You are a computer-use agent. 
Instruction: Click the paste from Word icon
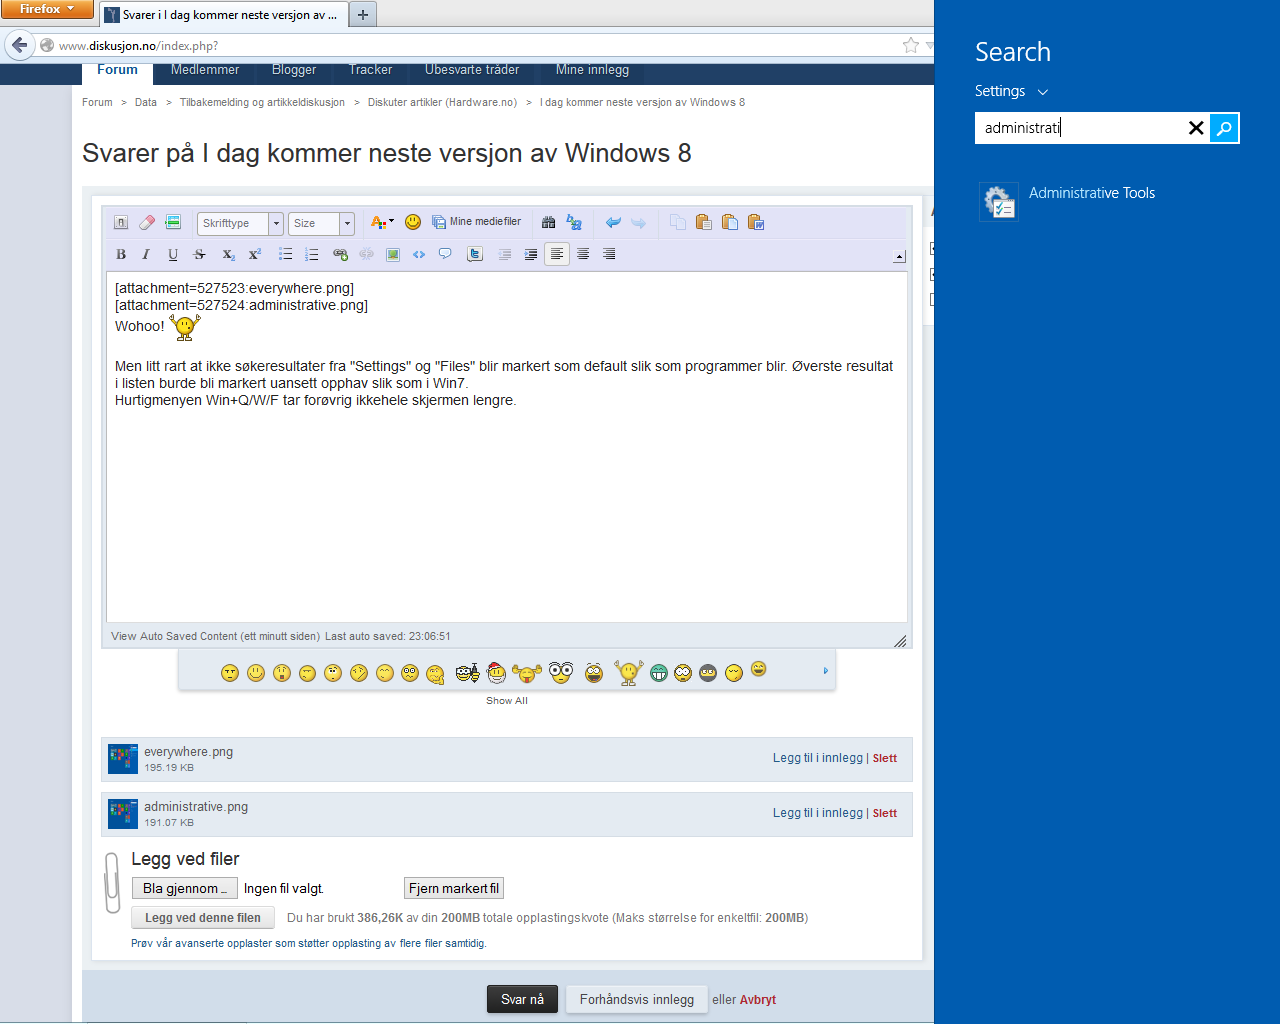click(x=756, y=222)
